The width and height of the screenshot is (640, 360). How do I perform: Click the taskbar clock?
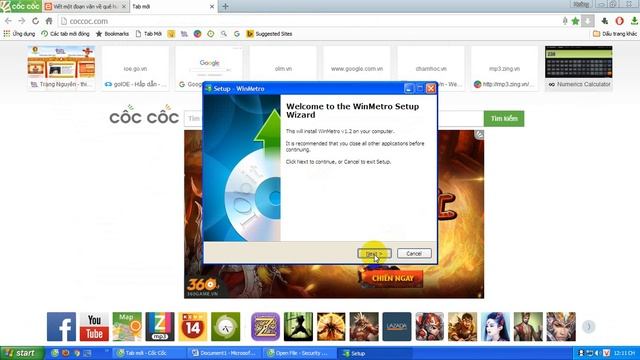click(x=624, y=353)
